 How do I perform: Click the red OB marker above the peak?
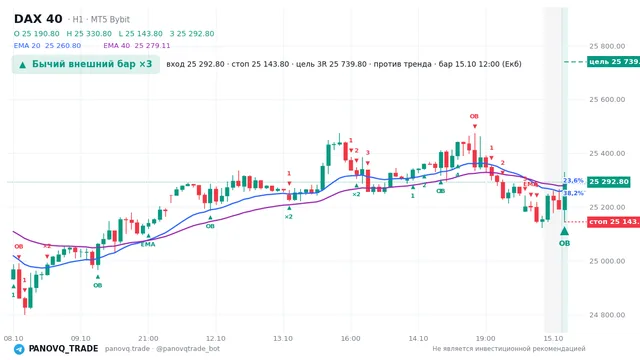pyautogui.click(x=474, y=116)
